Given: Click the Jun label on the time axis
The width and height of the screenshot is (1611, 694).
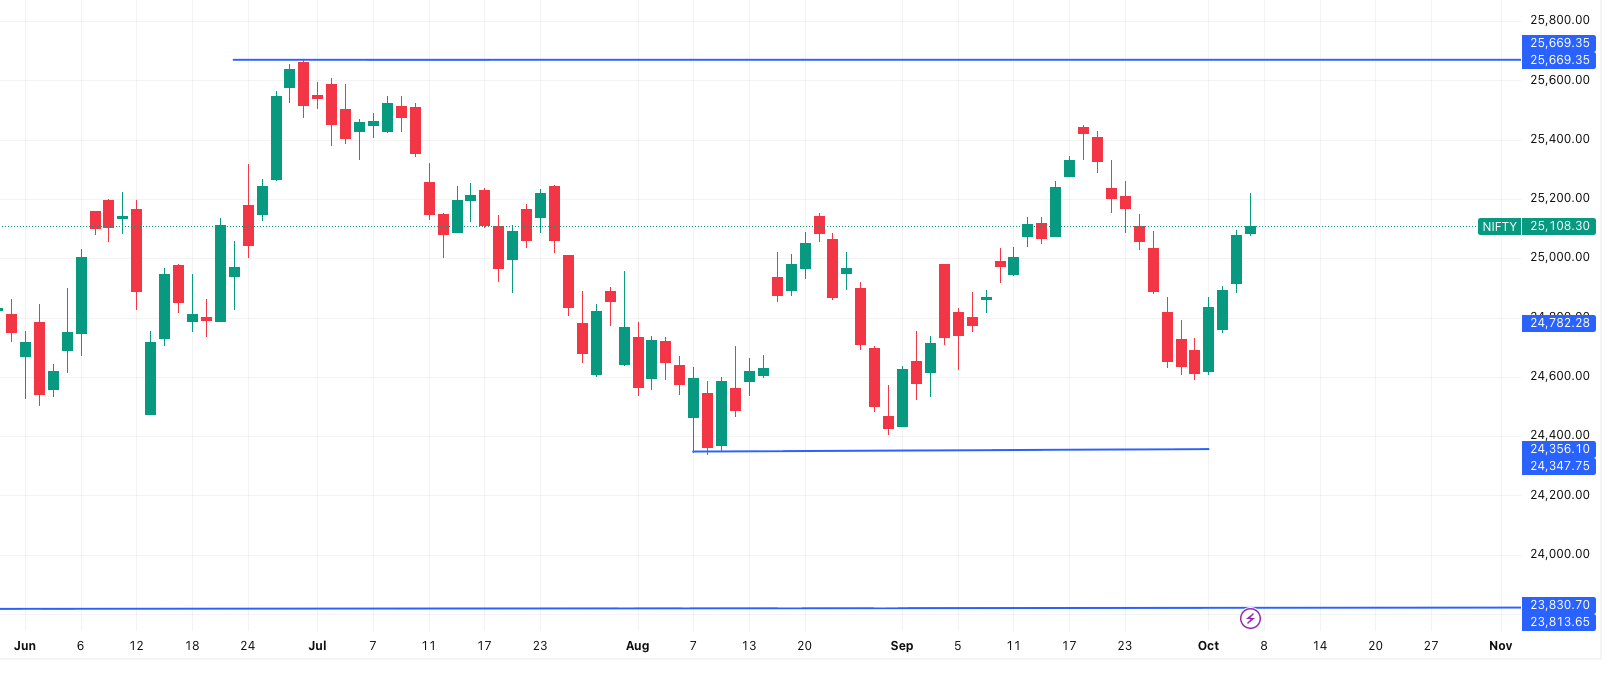Looking at the screenshot, I should [25, 646].
